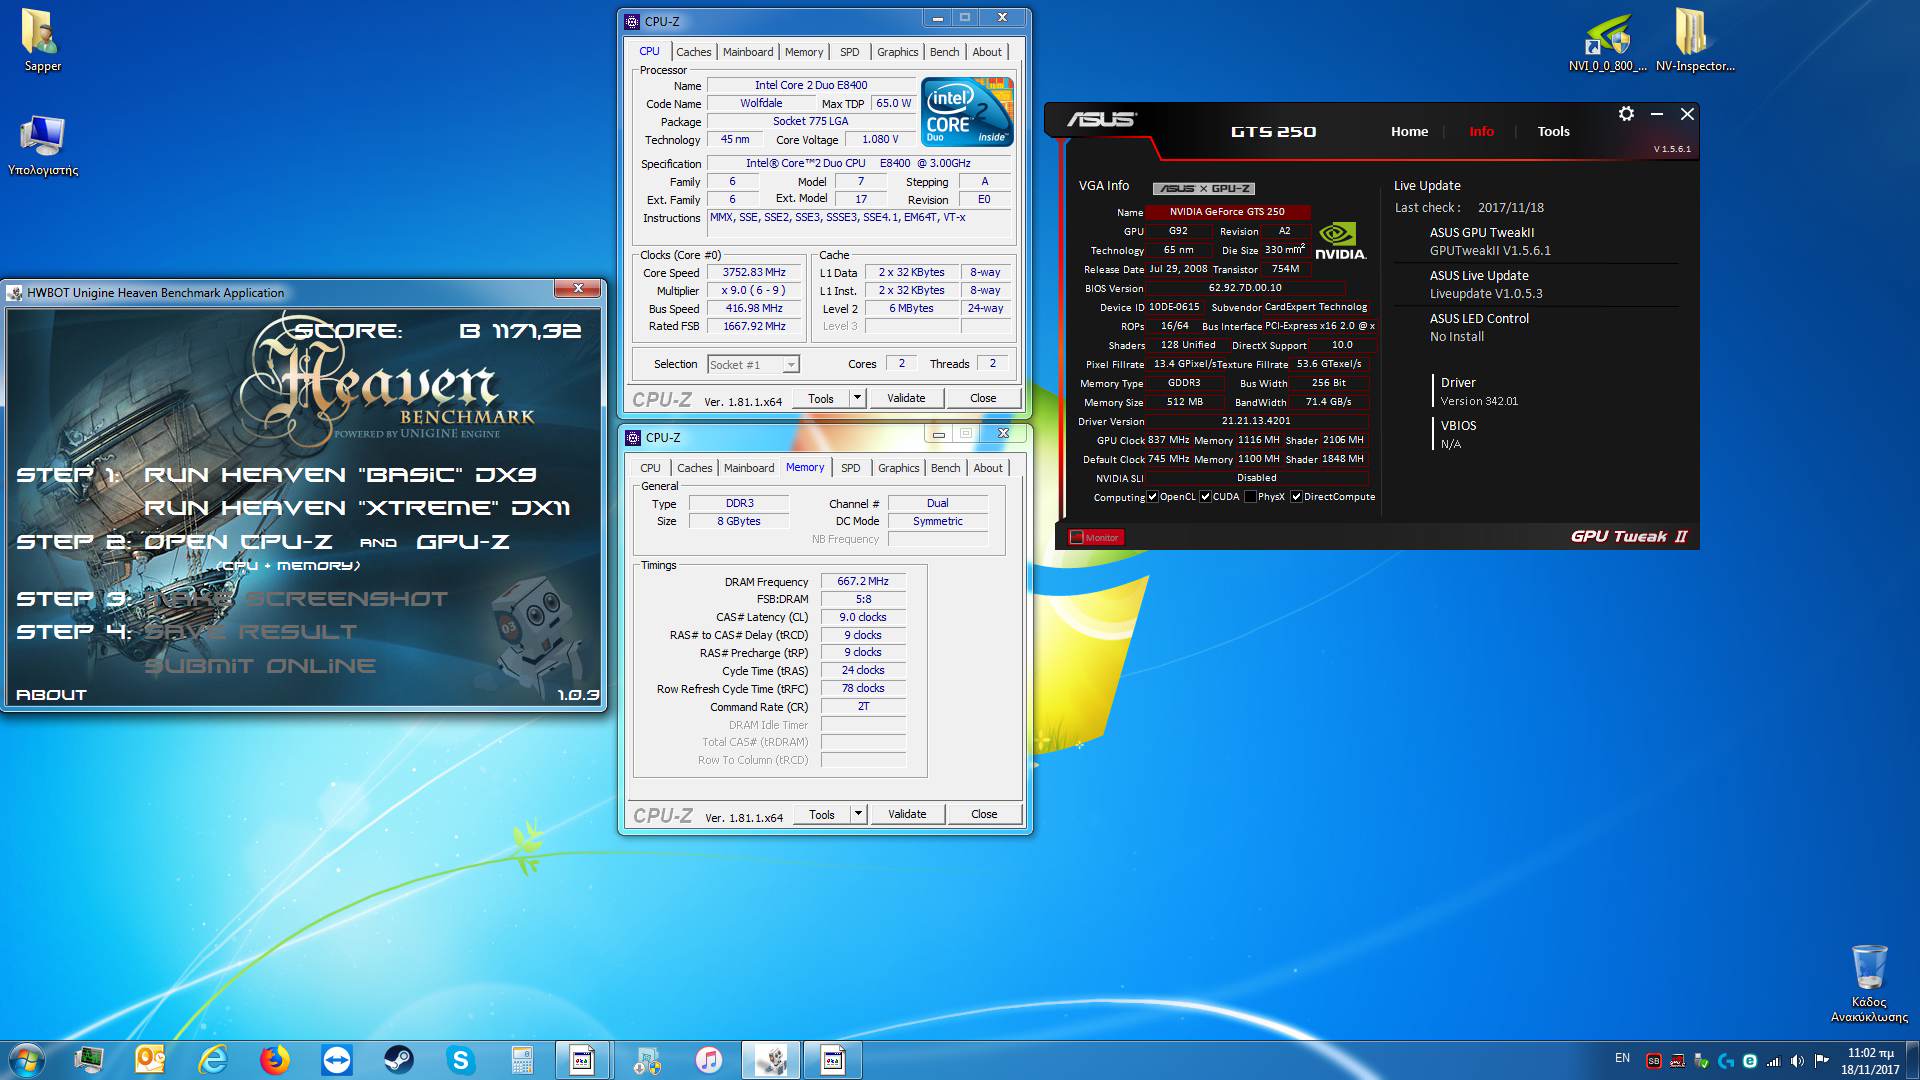Viewport: 1920px width, 1080px height.
Task: Open the NV-Inspector folder icon
Action: point(1694,41)
